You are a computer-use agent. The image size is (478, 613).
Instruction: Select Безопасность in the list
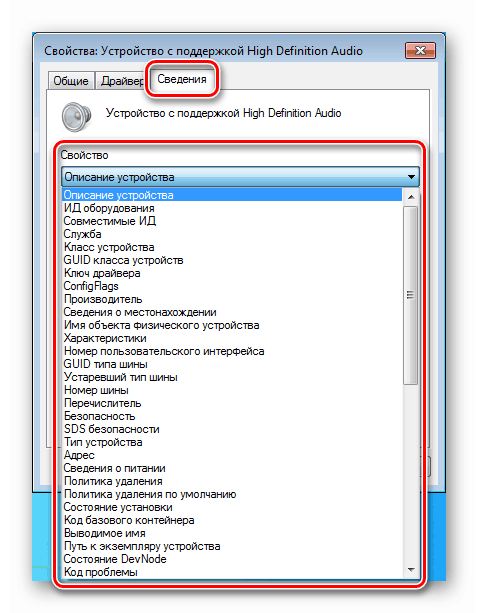232,416
